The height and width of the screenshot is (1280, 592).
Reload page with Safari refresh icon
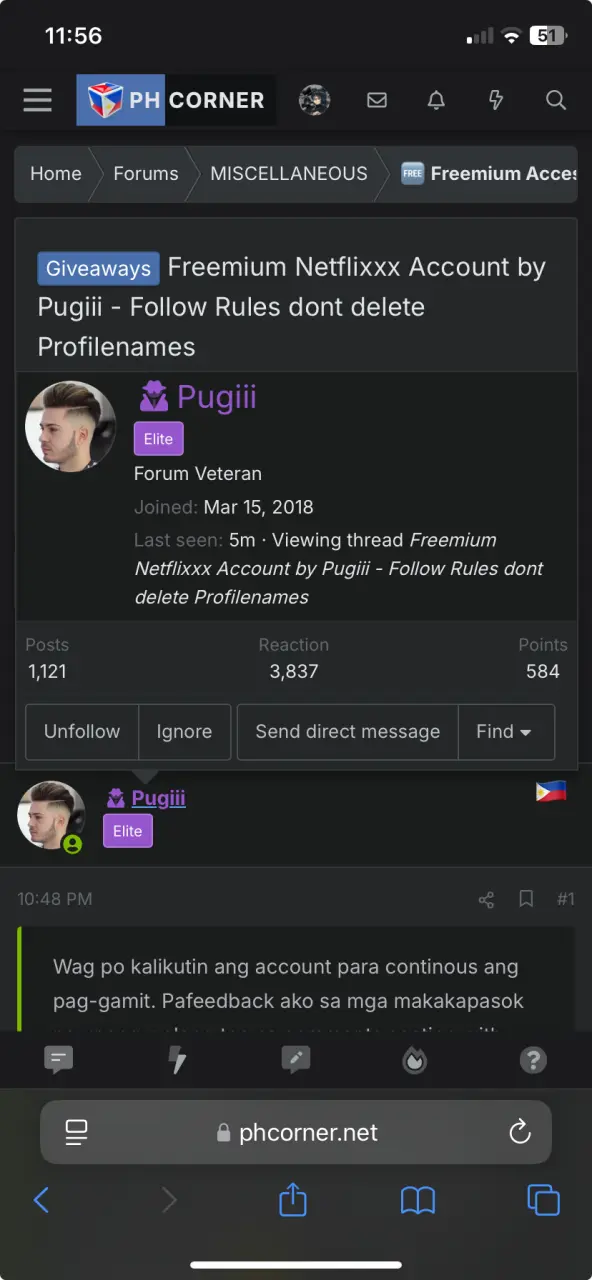519,1132
